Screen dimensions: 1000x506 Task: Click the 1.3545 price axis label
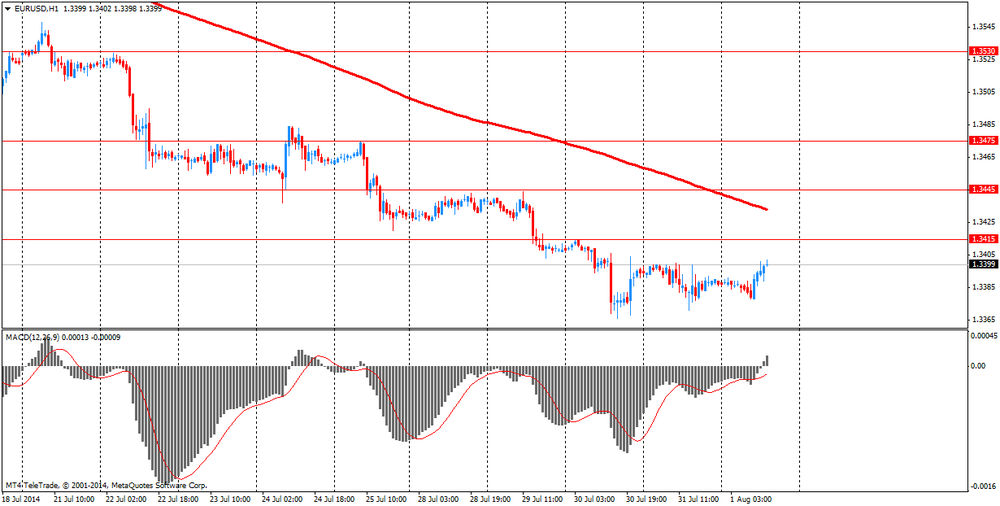point(983,27)
